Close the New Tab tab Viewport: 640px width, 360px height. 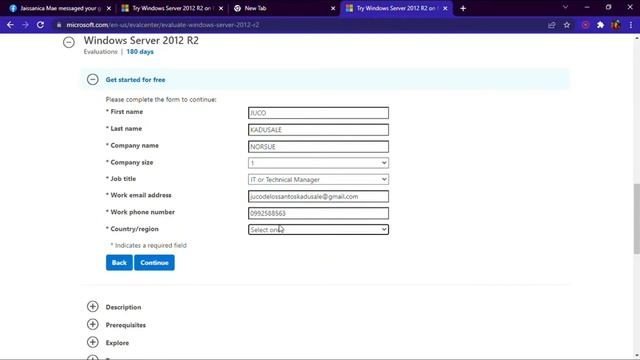click(333, 8)
